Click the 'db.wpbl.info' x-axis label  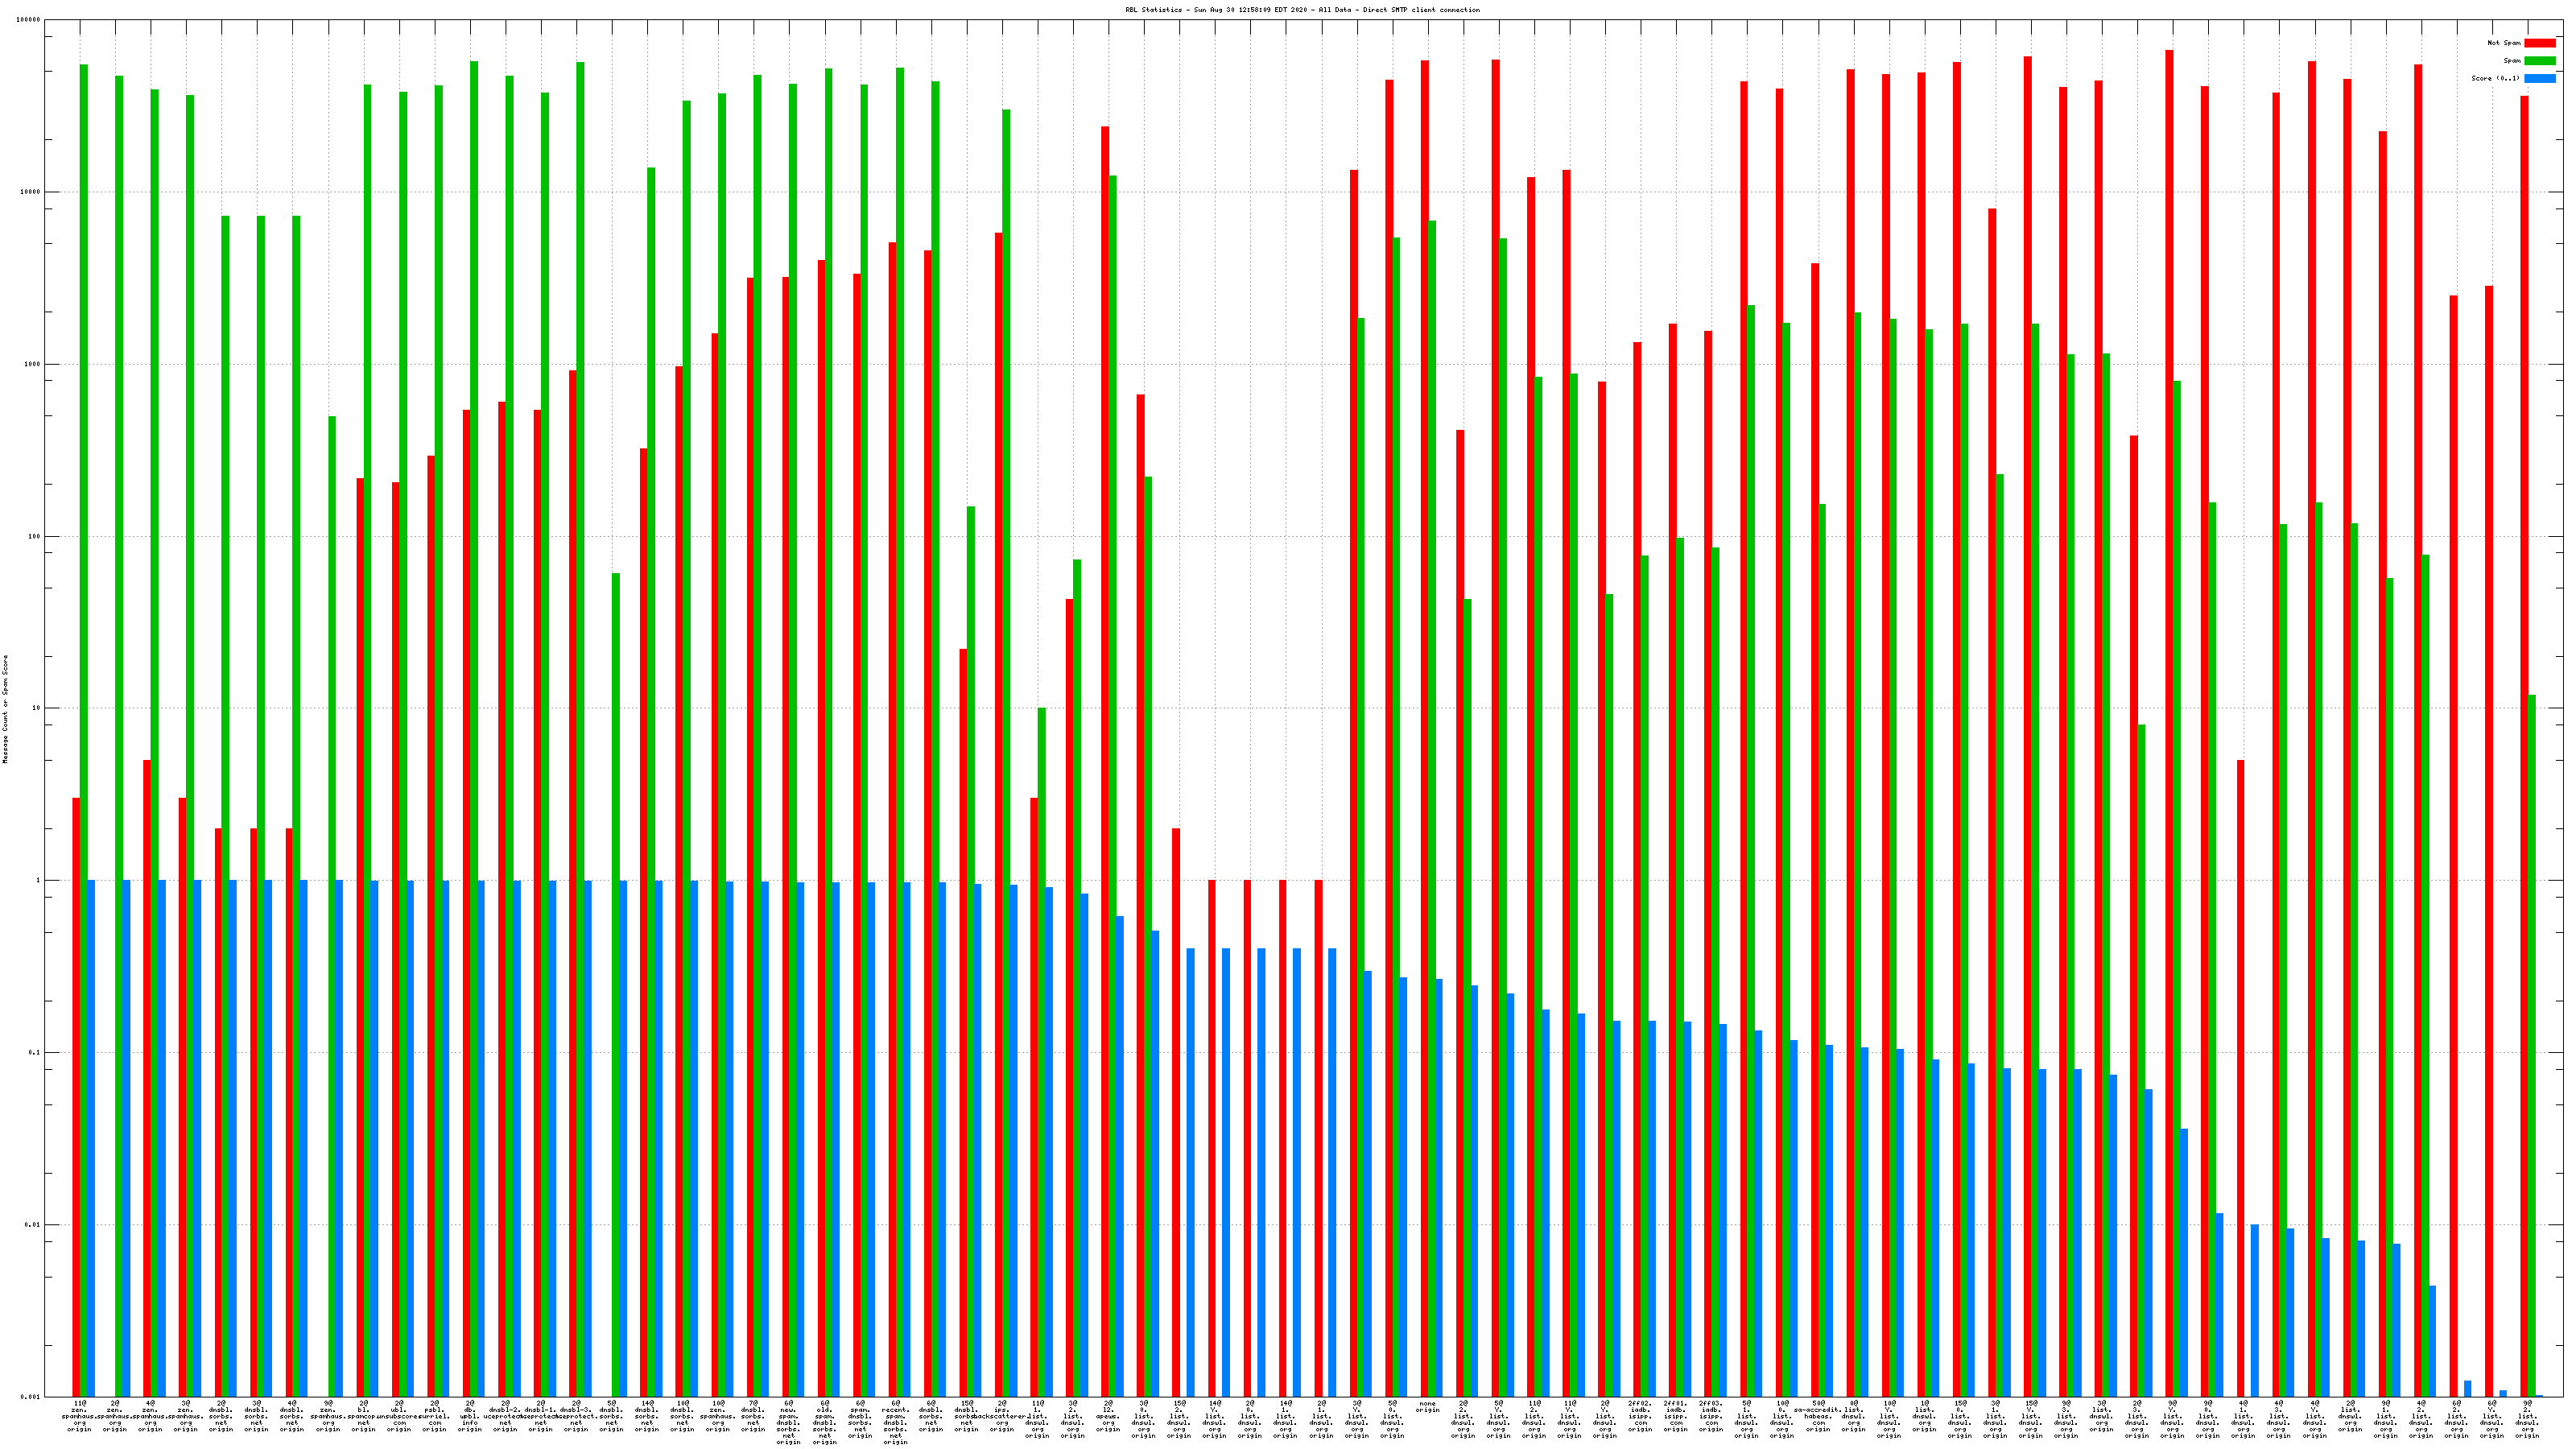click(x=470, y=1415)
